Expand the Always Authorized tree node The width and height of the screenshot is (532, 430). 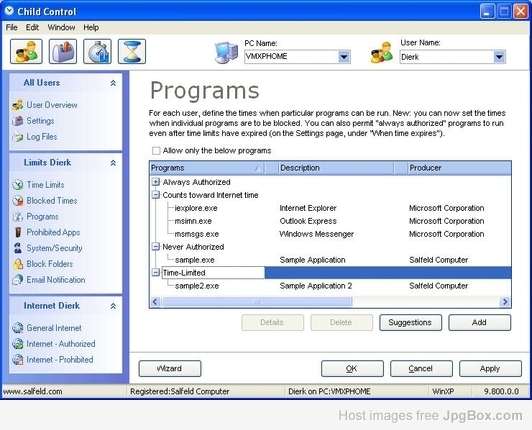pos(156,182)
